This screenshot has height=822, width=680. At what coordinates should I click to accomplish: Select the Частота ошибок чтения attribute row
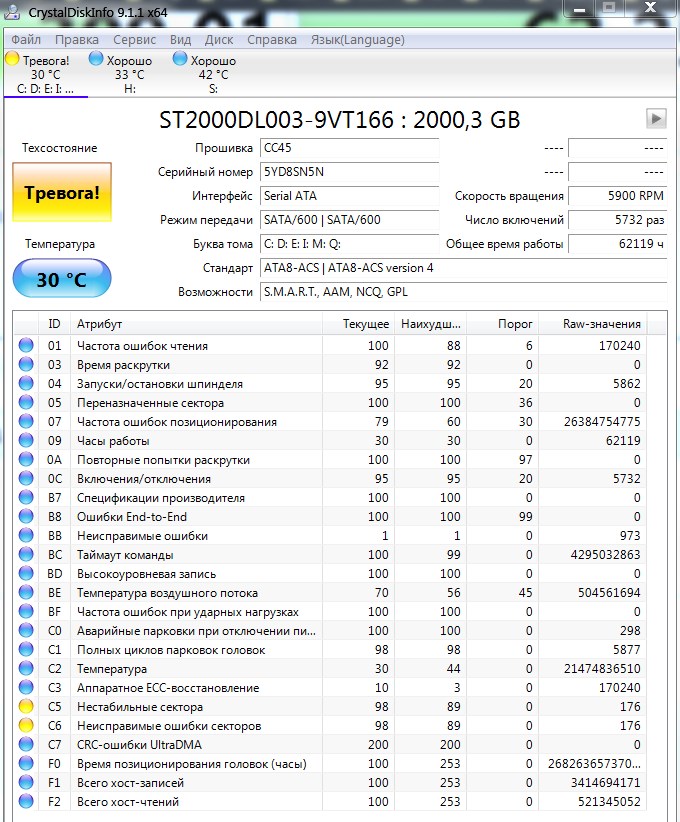point(330,345)
